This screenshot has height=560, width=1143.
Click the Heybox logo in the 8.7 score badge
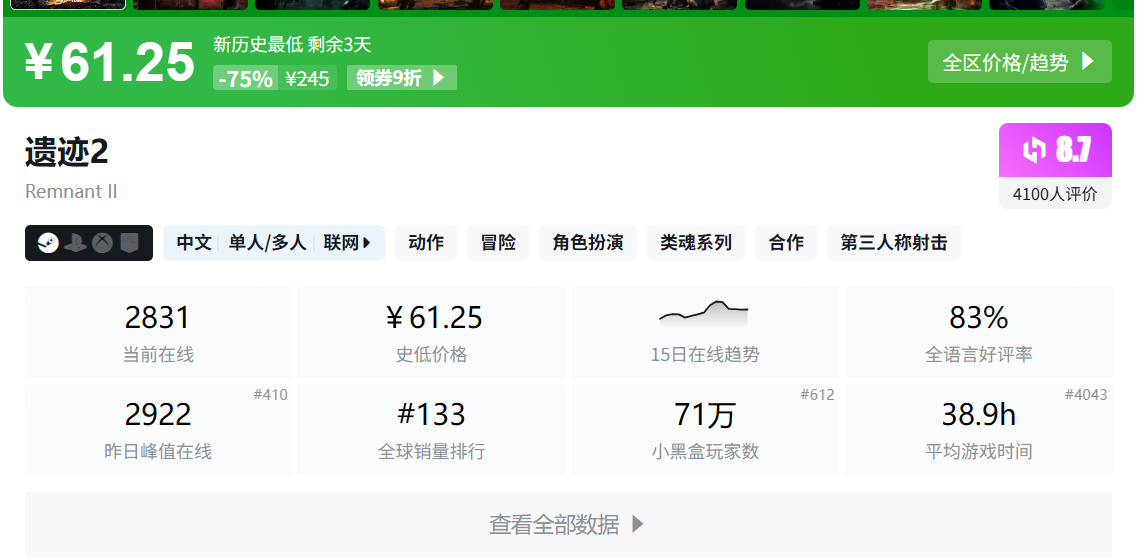coord(1034,150)
